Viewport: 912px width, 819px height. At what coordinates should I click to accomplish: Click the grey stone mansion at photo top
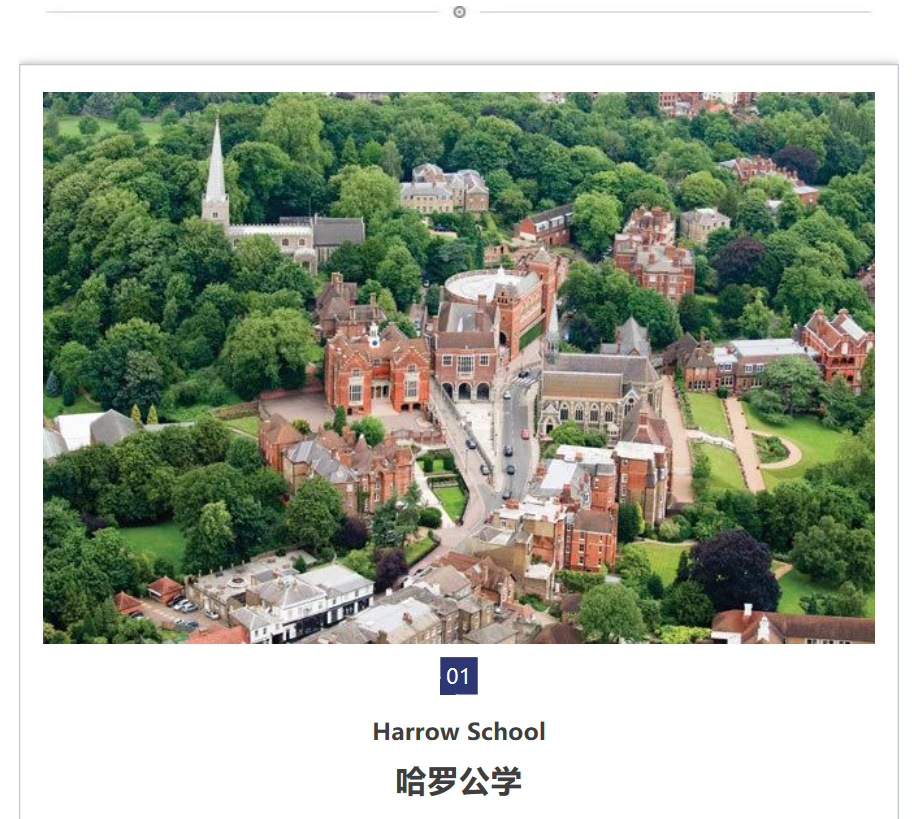(x=445, y=188)
